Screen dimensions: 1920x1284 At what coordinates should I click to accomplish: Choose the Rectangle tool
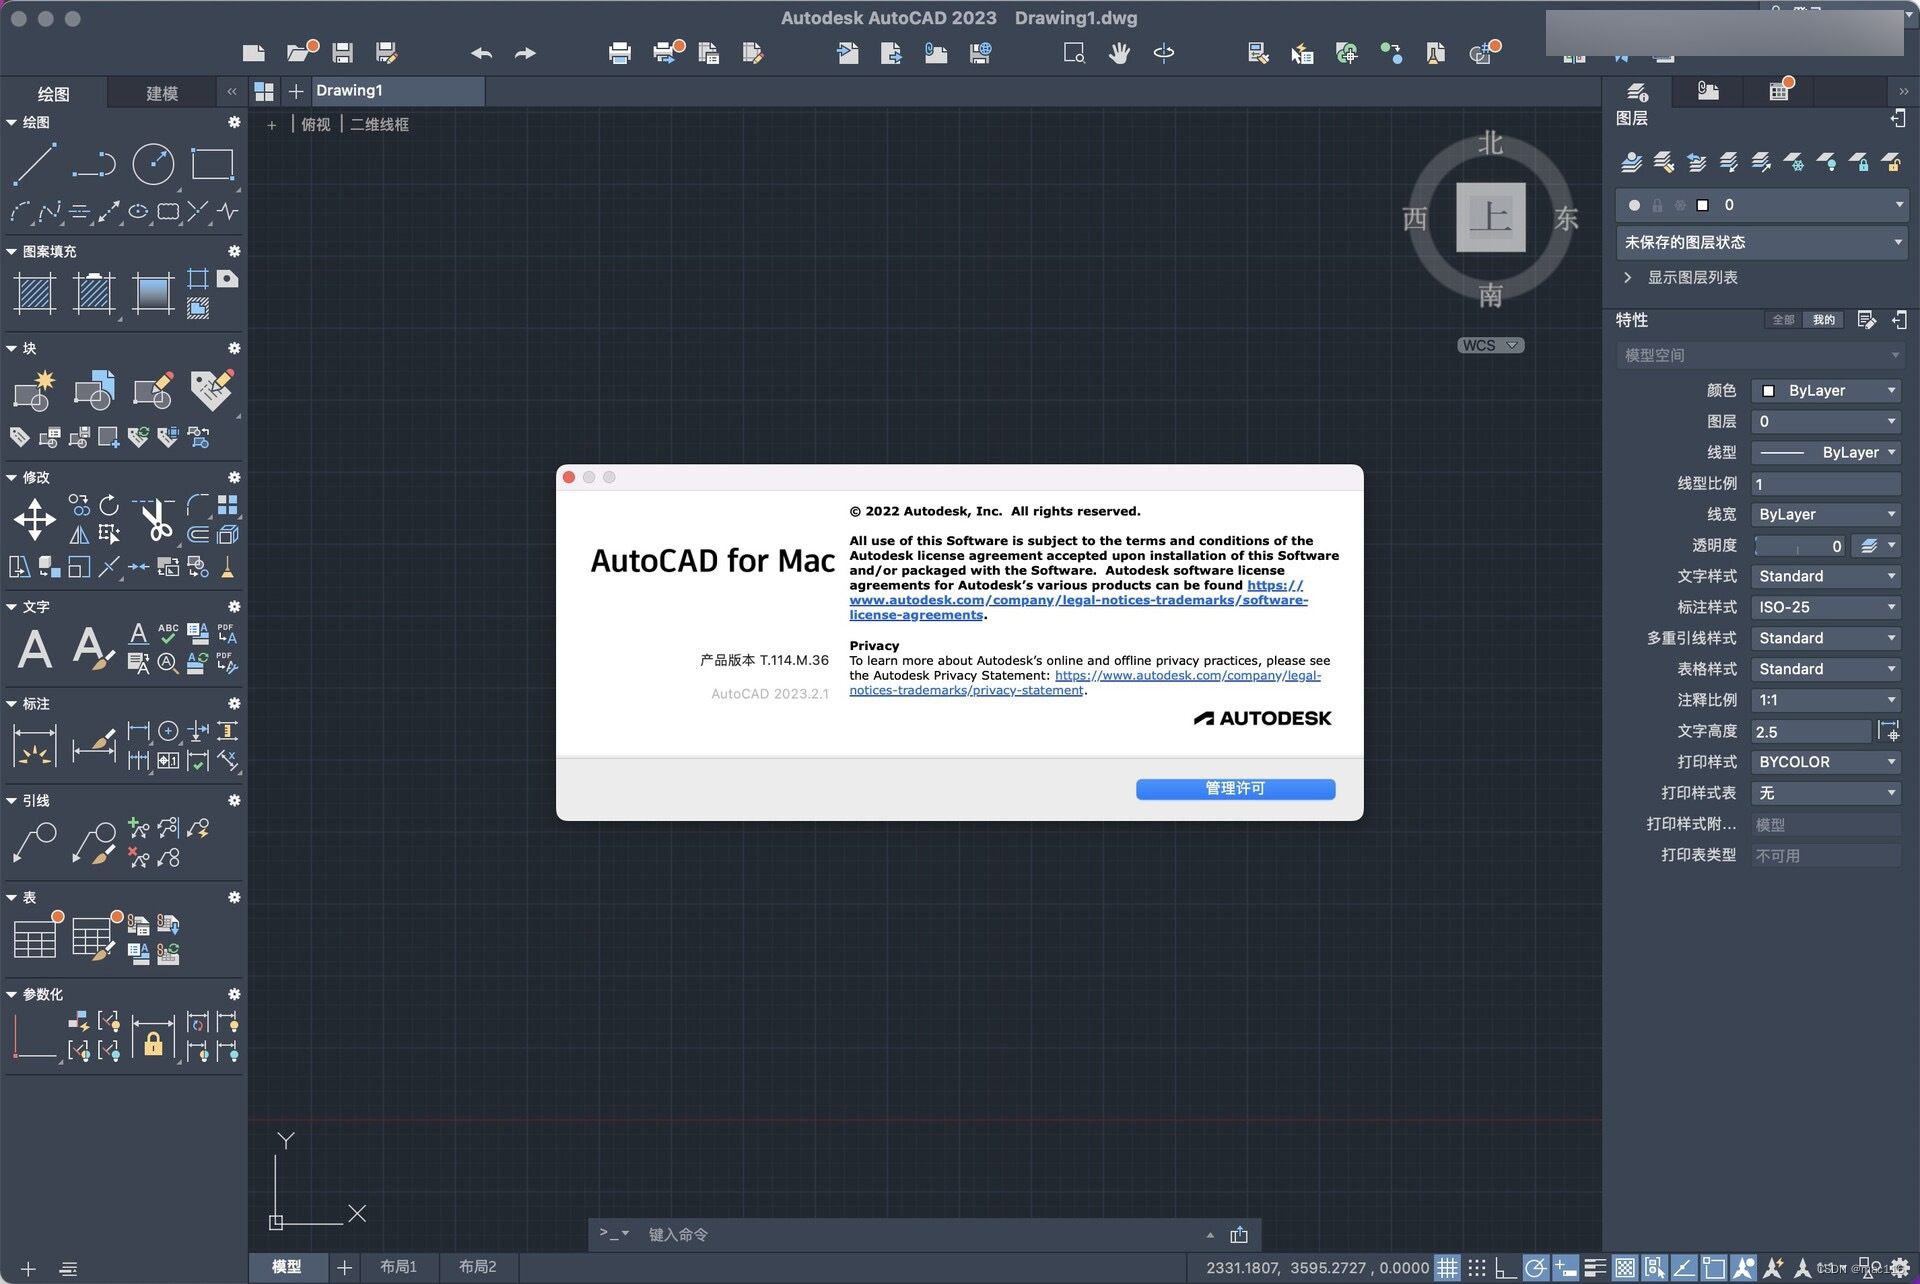pos(212,164)
